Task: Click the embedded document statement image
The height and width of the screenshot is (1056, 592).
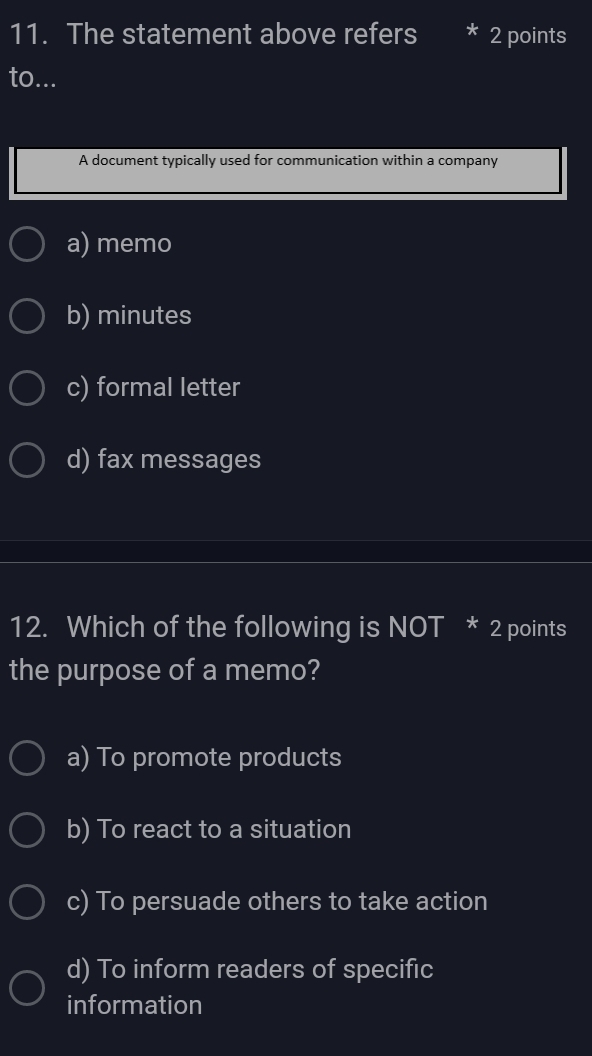Action: pyautogui.click(x=288, y=170)
